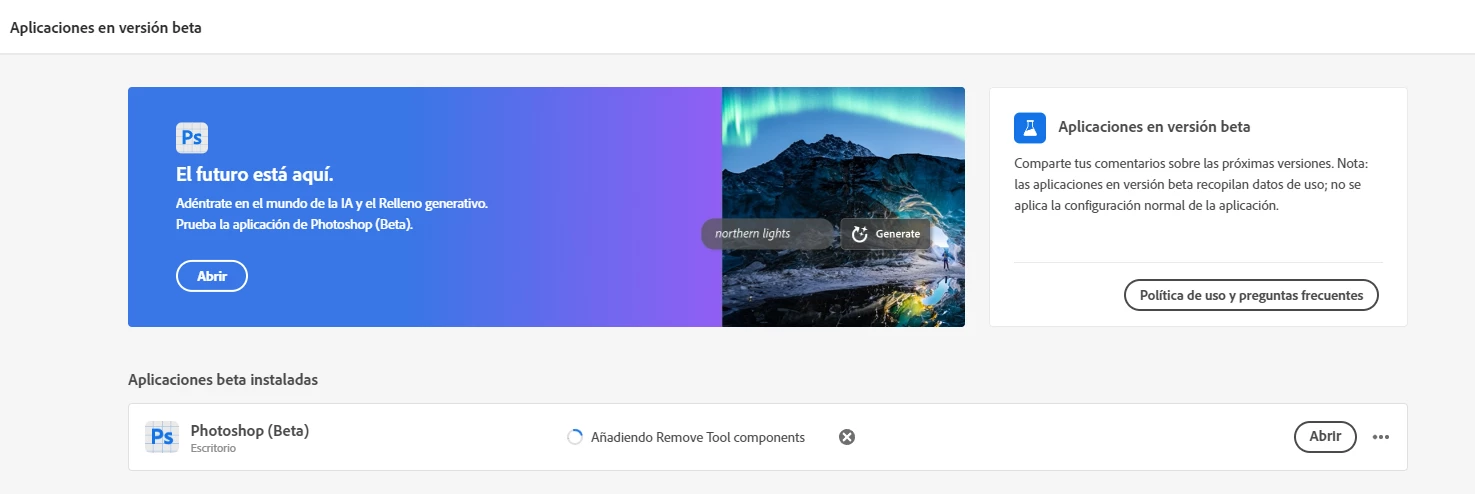Viewport: 1475px width, 494px height.
Task: Click the 'Escritorio' label under Photoshop (Beta)
Action: pyautogui.click(x=213, y=449)
